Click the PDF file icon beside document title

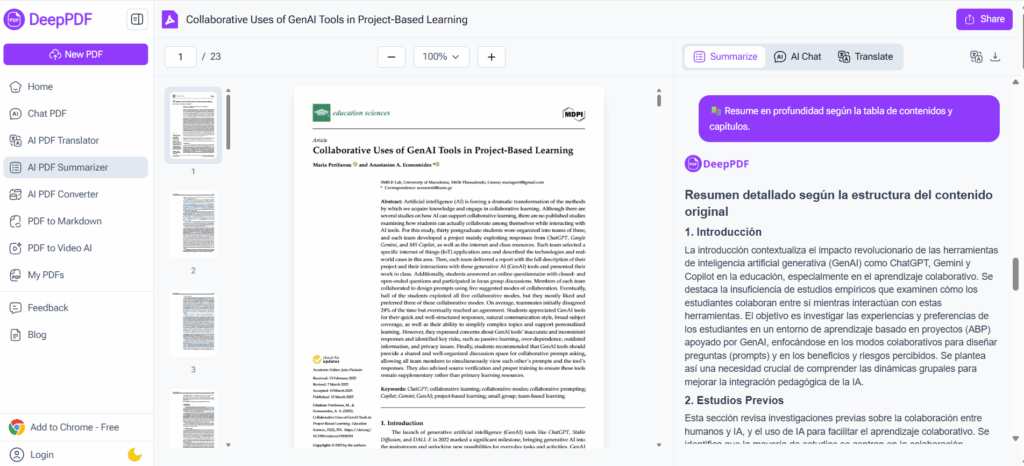[170, 20]
